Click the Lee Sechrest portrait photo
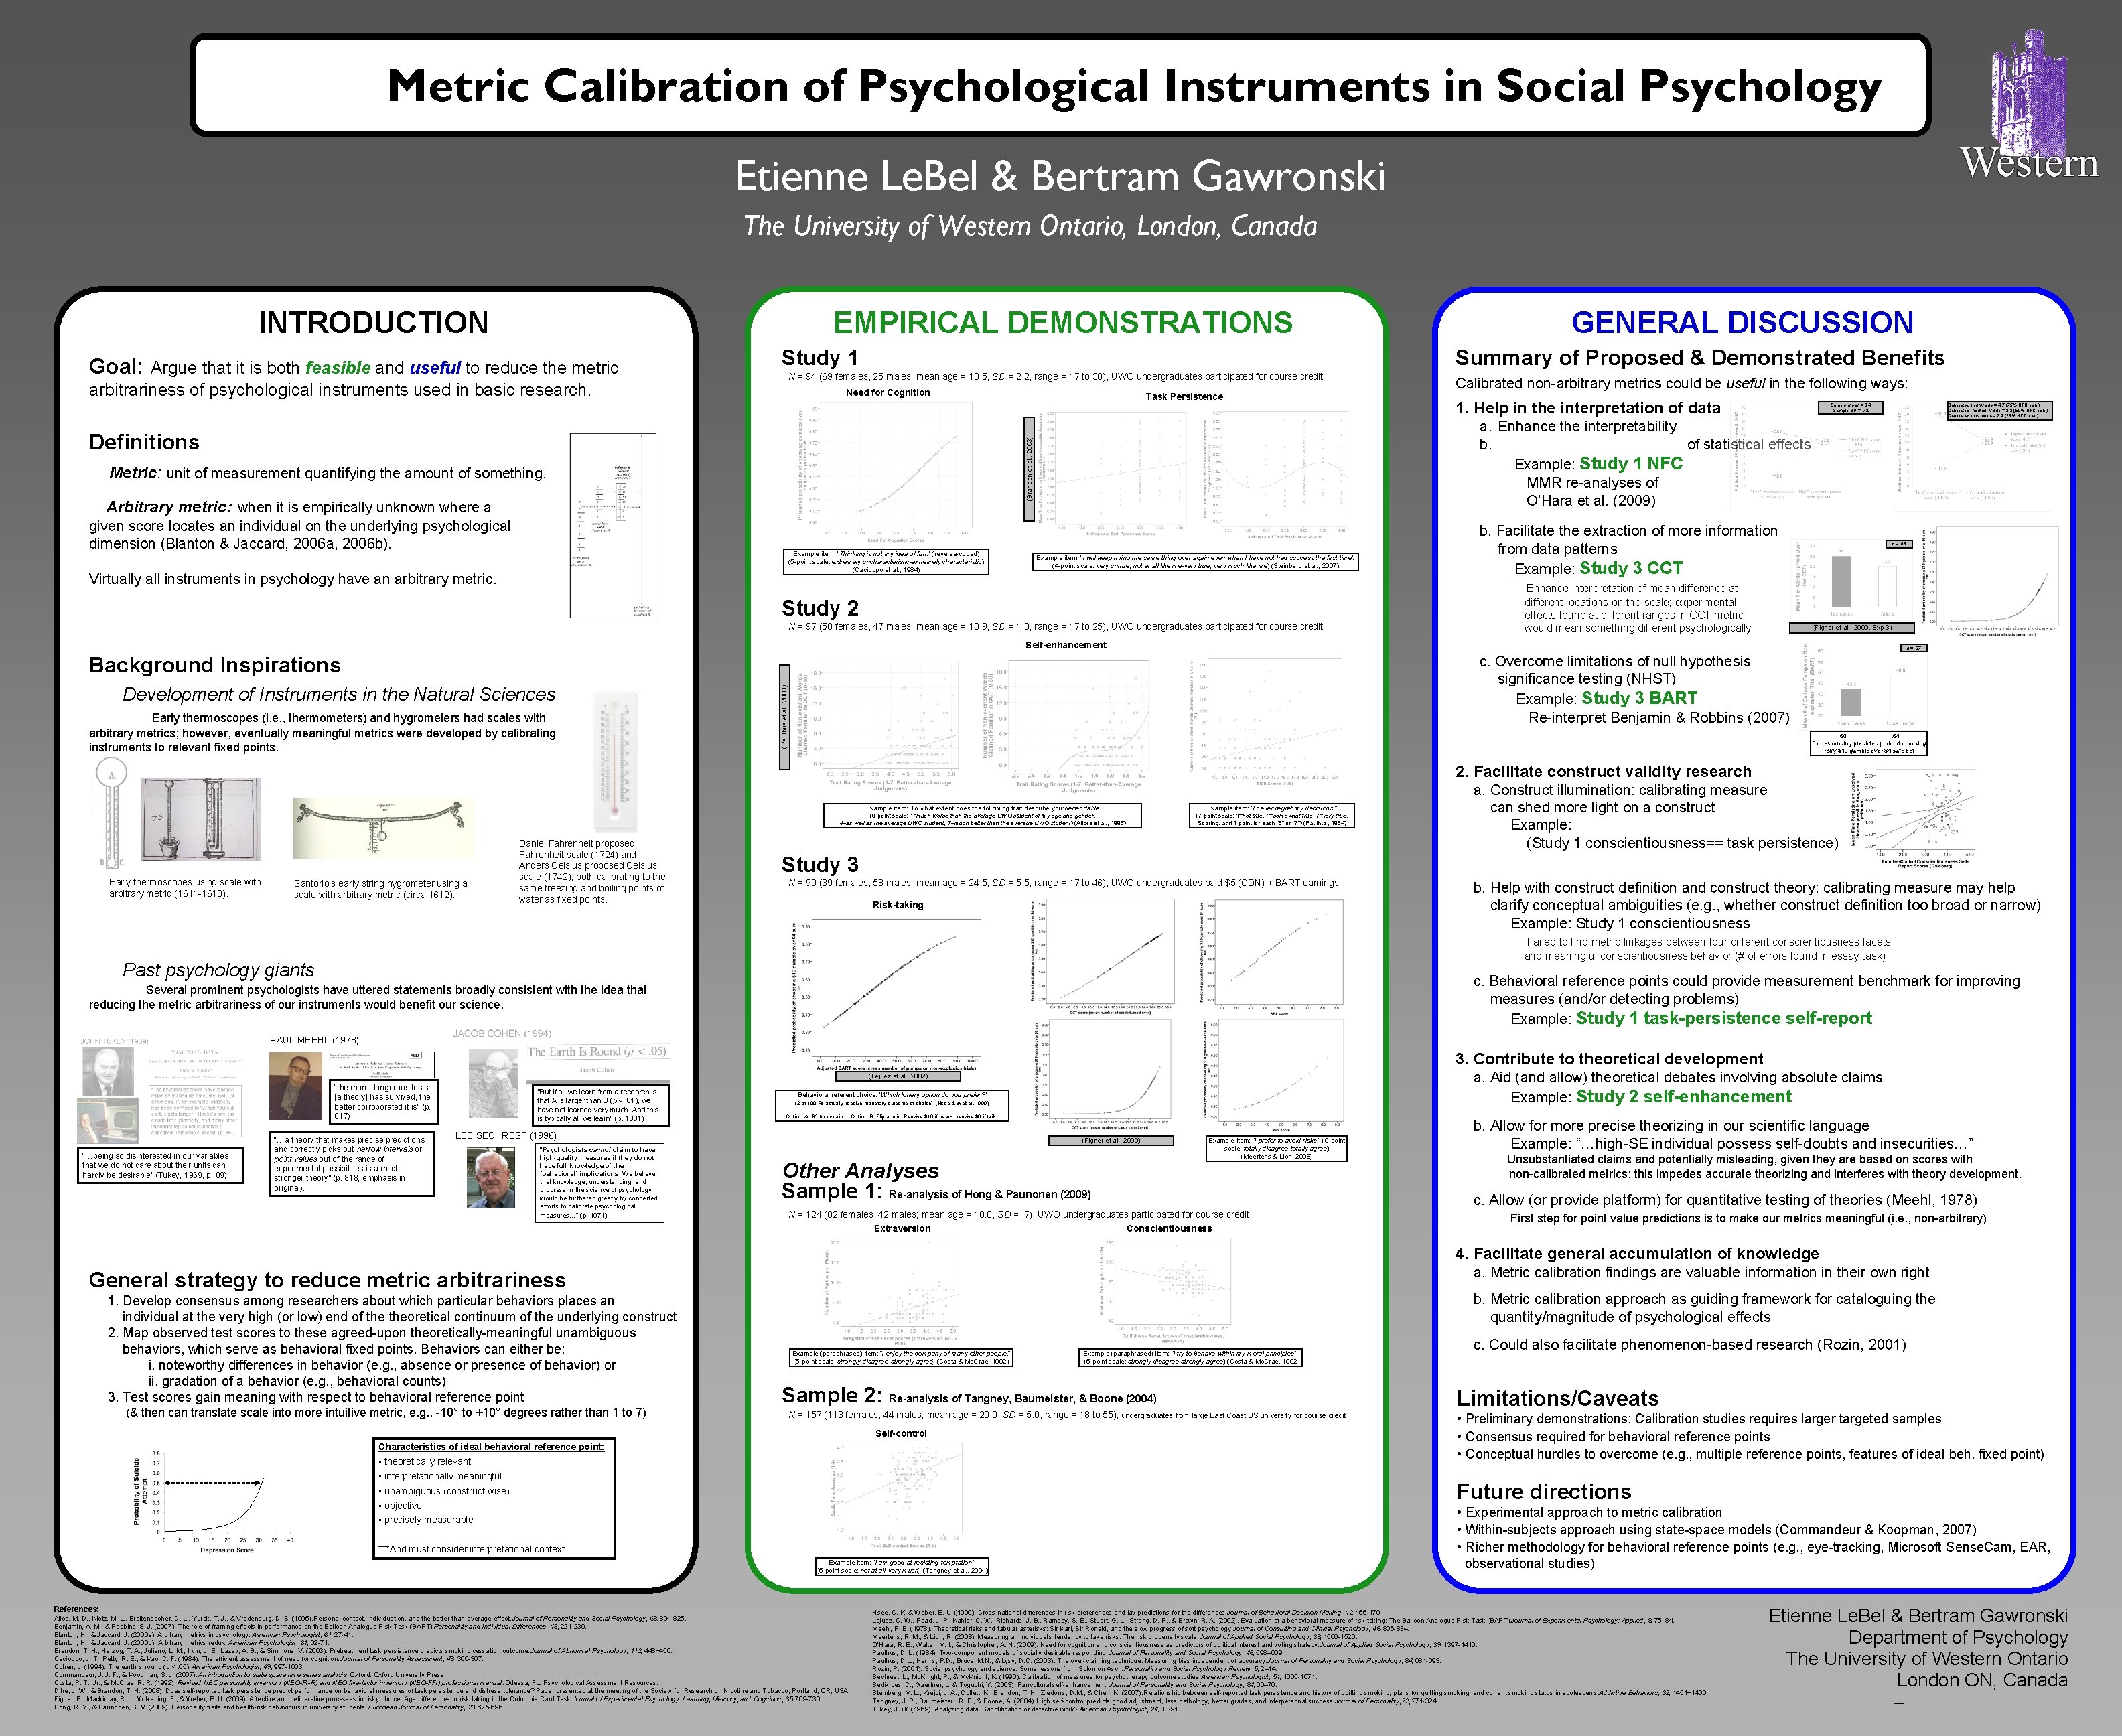 (x=491, y=1177)
